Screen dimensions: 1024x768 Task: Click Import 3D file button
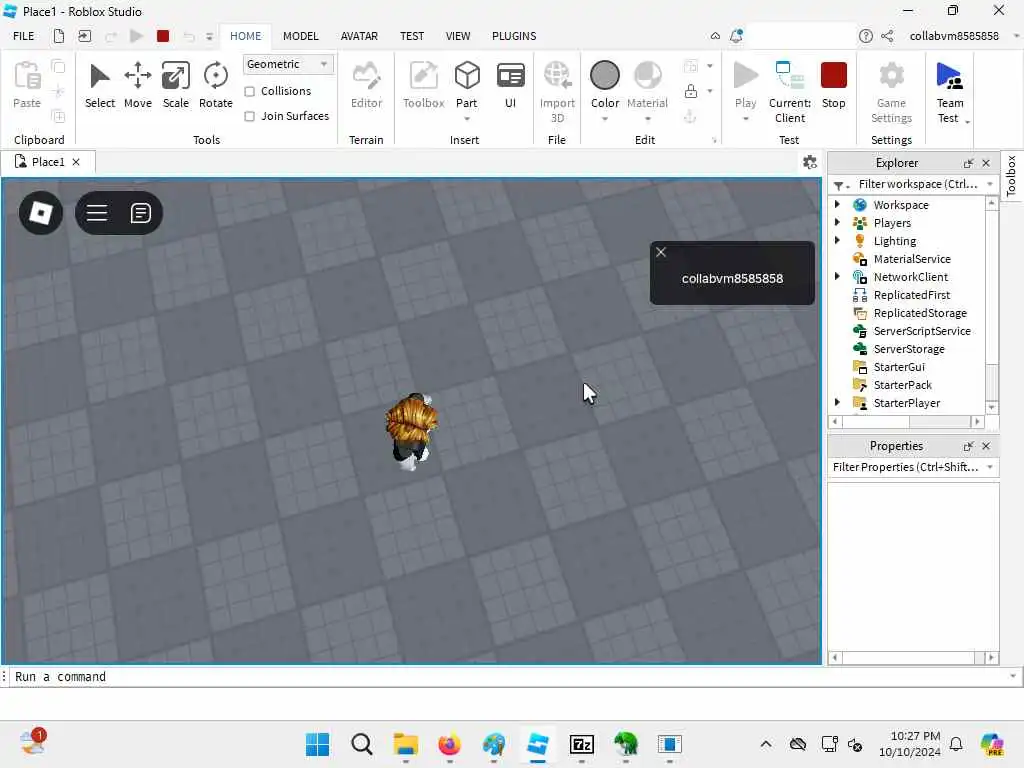click(557, 91)
